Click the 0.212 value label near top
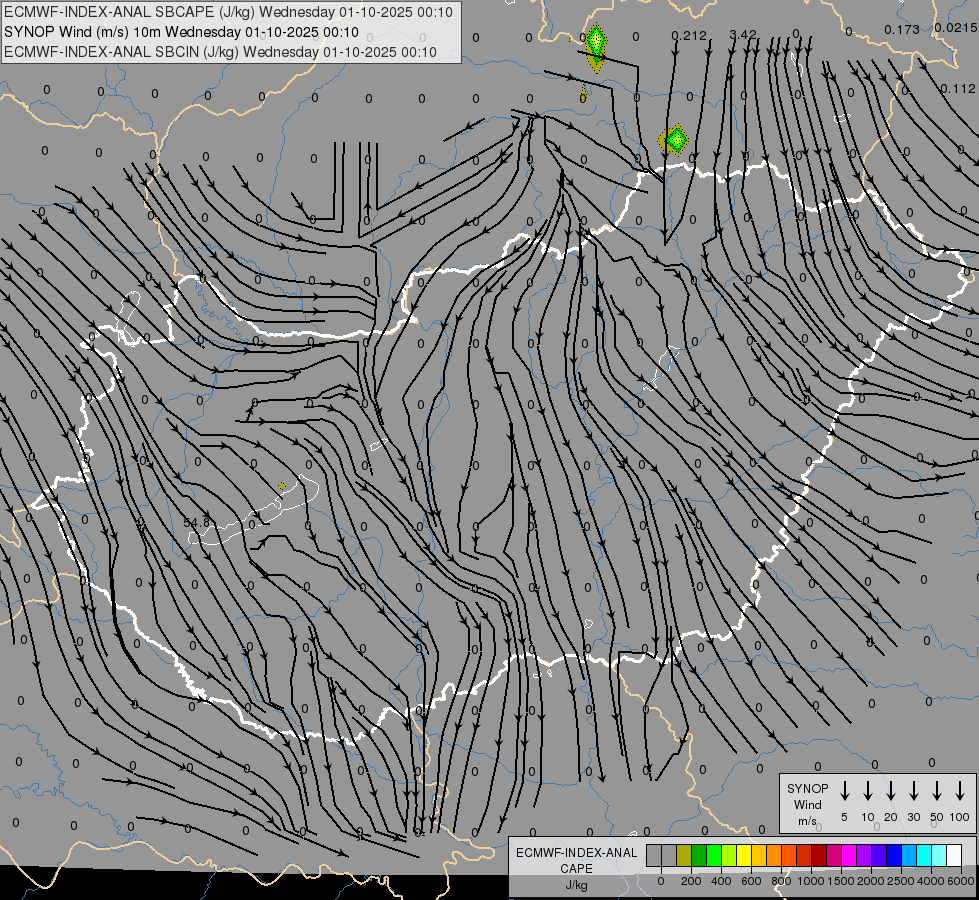979x900 pixels. pyautogui.click(x=688, y=36)
